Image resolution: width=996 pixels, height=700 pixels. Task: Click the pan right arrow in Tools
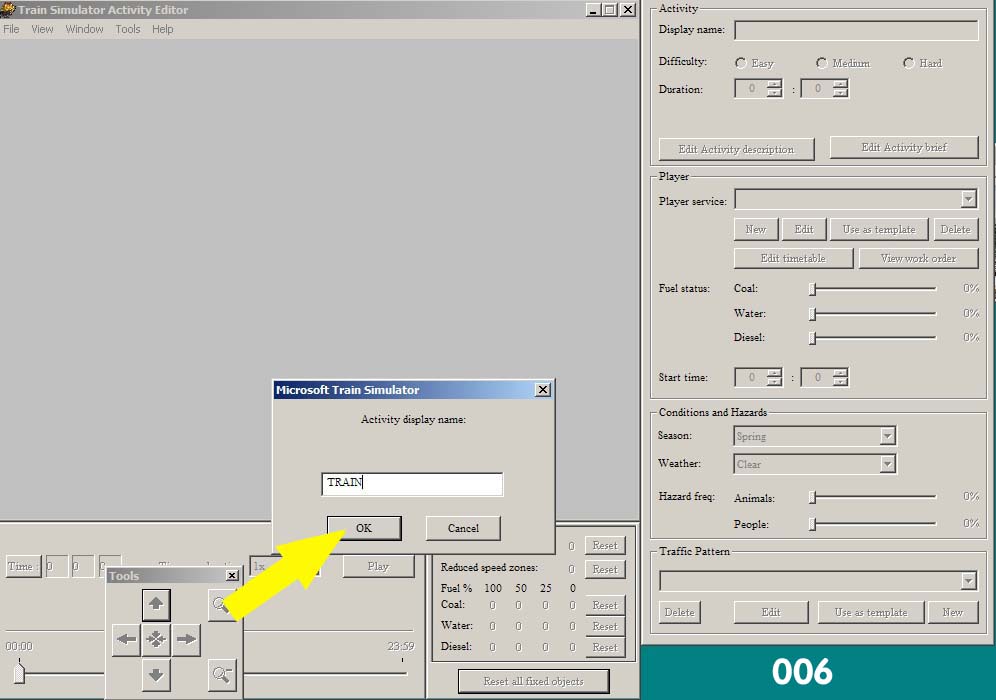[x=186, y=639]
